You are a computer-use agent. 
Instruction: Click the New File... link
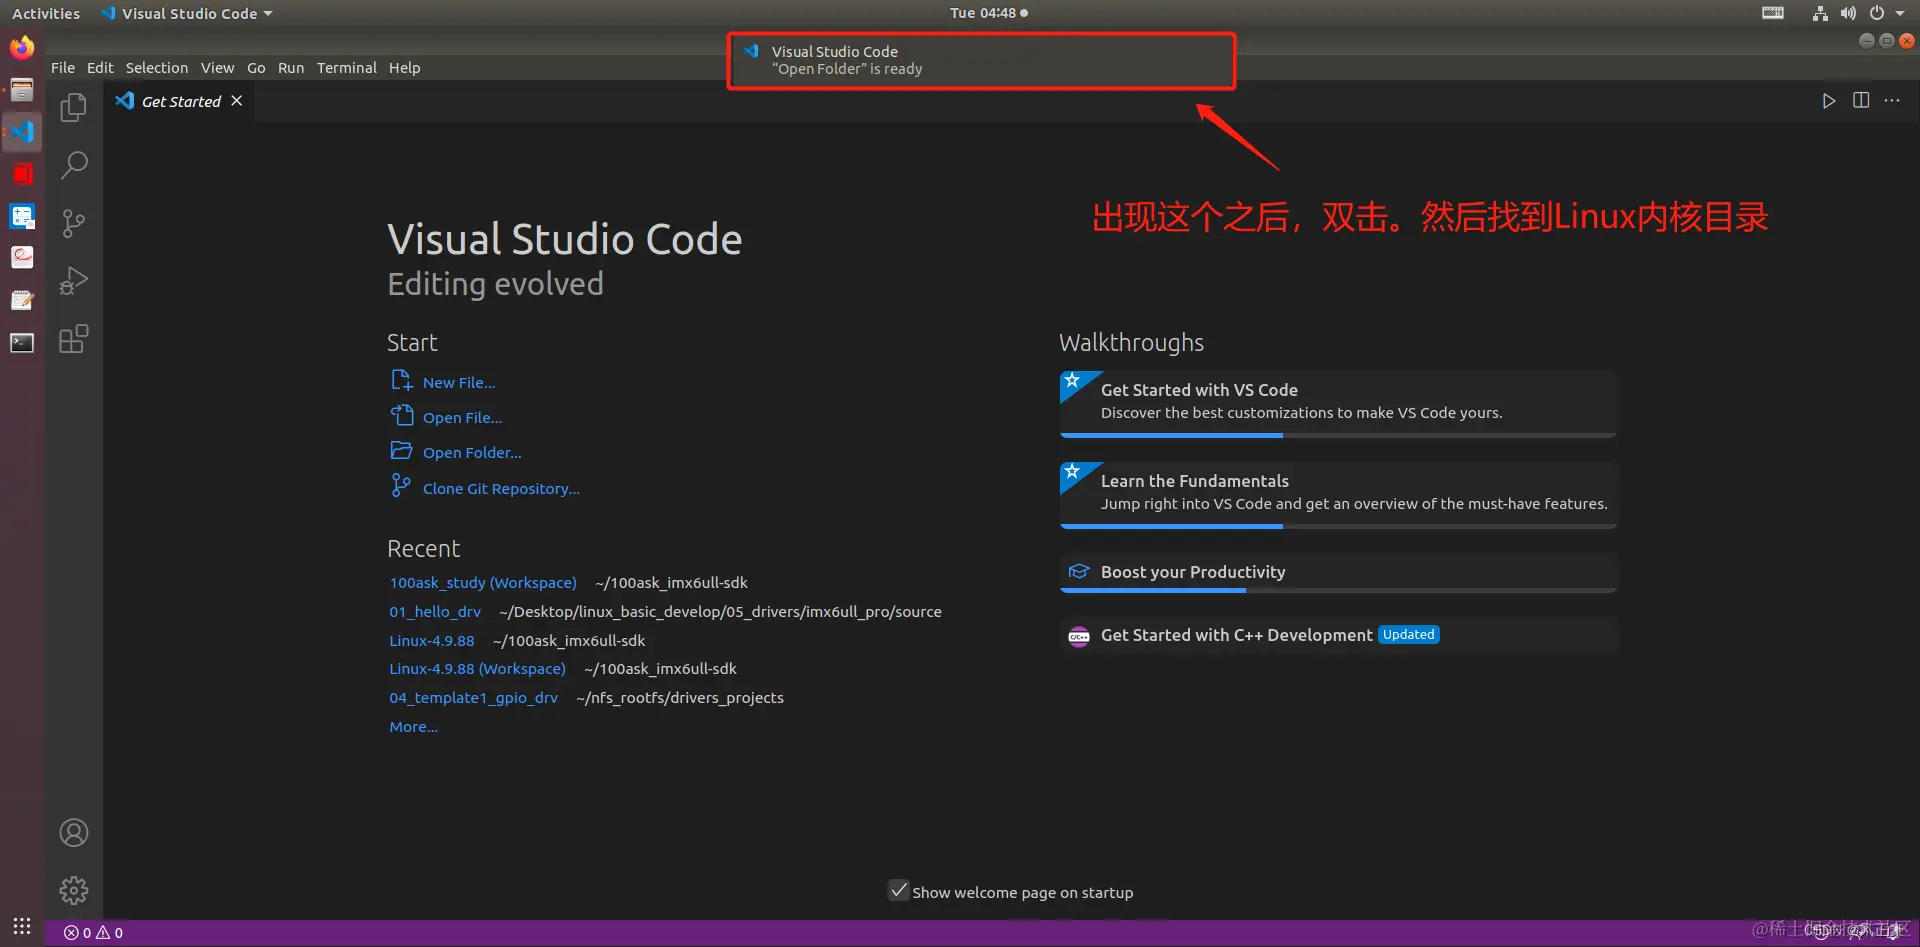pyautogui.click(x=459, y=383)
